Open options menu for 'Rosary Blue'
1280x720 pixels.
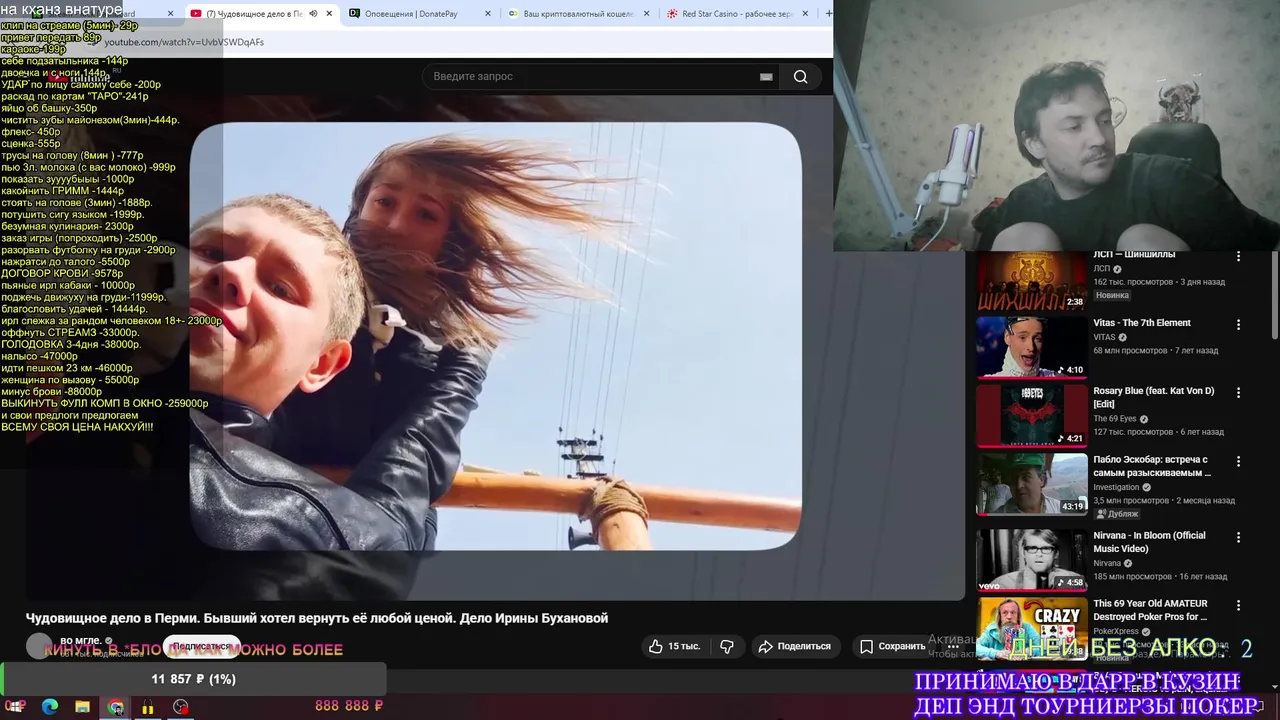point(1238,393)
